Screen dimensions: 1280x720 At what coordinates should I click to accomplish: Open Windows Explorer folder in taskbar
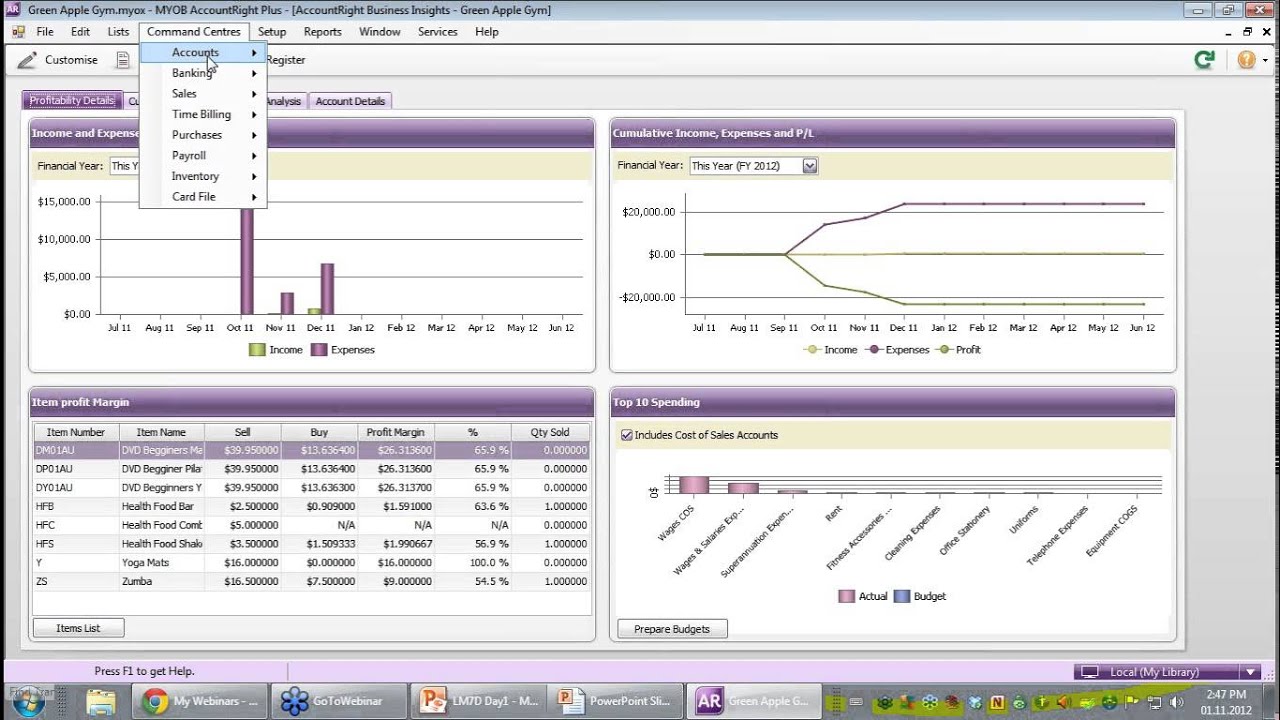pyautogui.click(x=101, y=702)
